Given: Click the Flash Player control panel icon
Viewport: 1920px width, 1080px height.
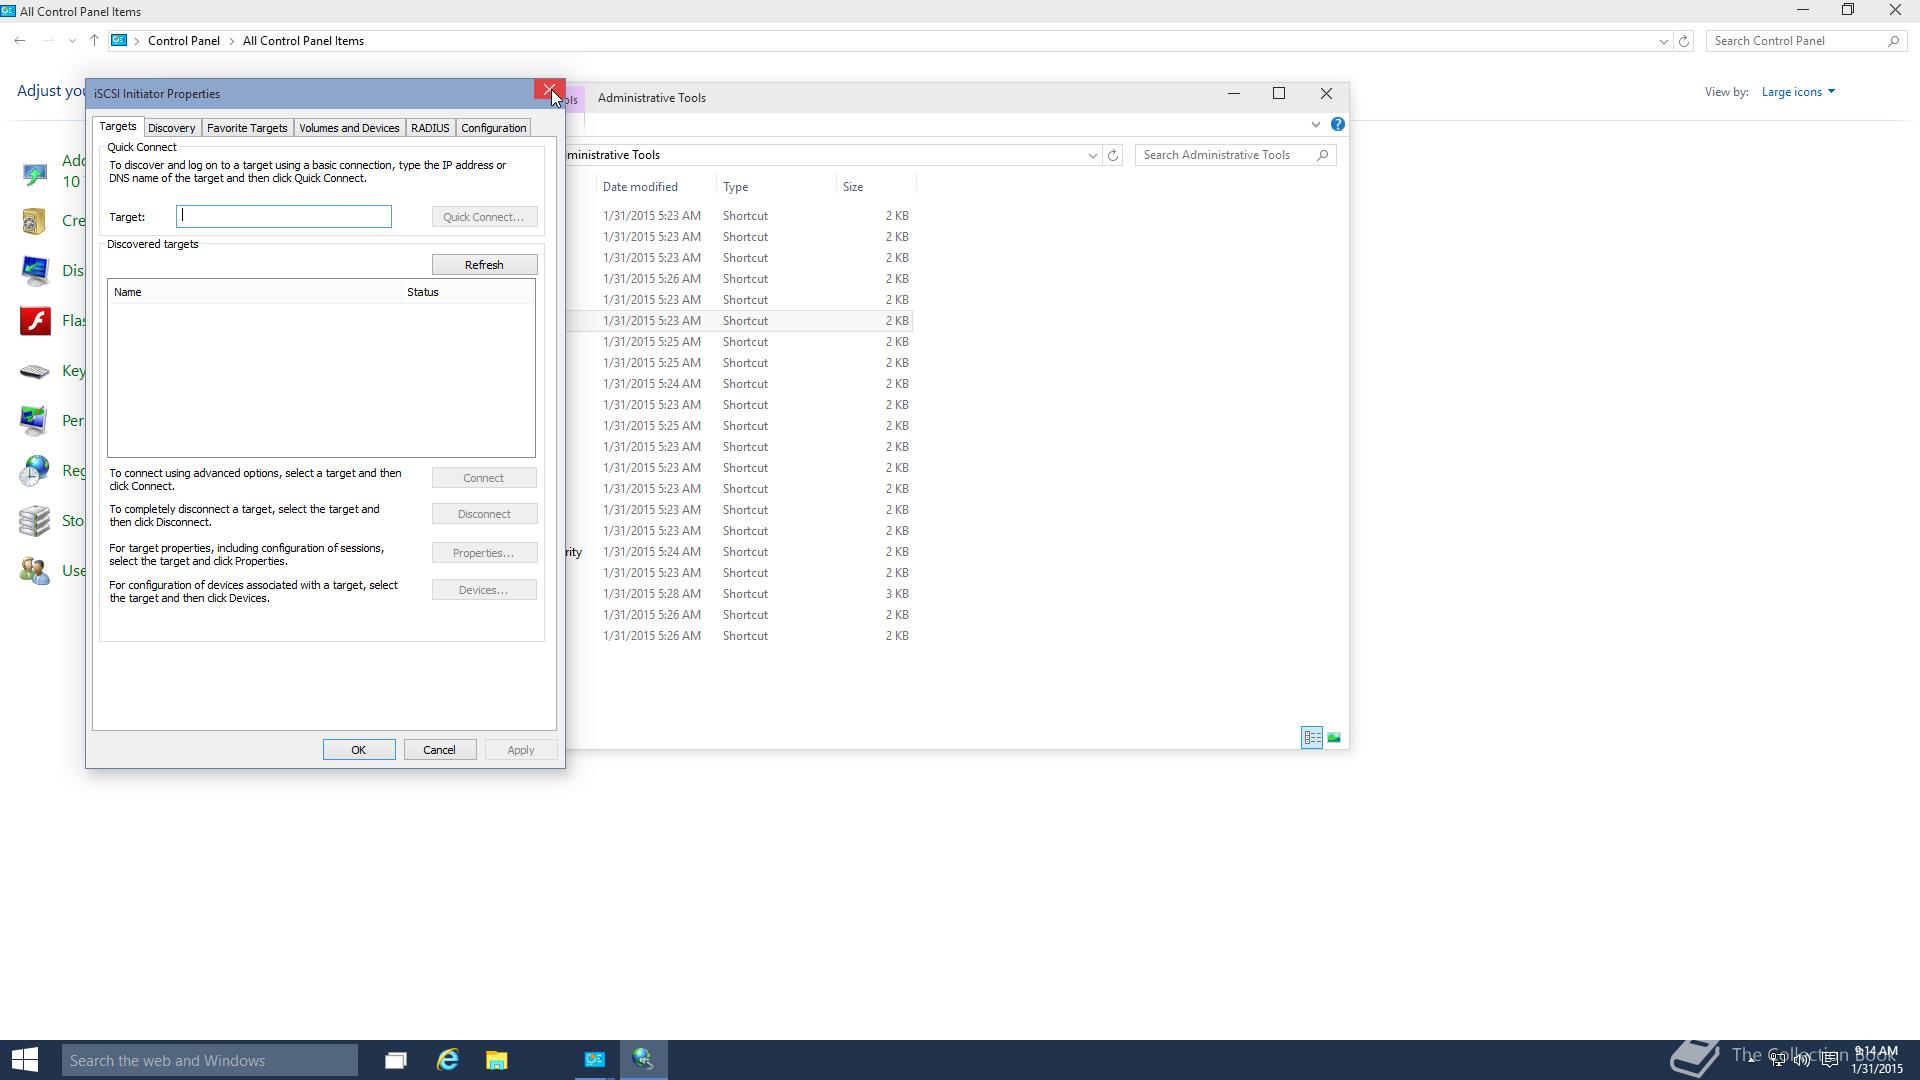Looking at the screenshot, I should click(x=35, y=321).
